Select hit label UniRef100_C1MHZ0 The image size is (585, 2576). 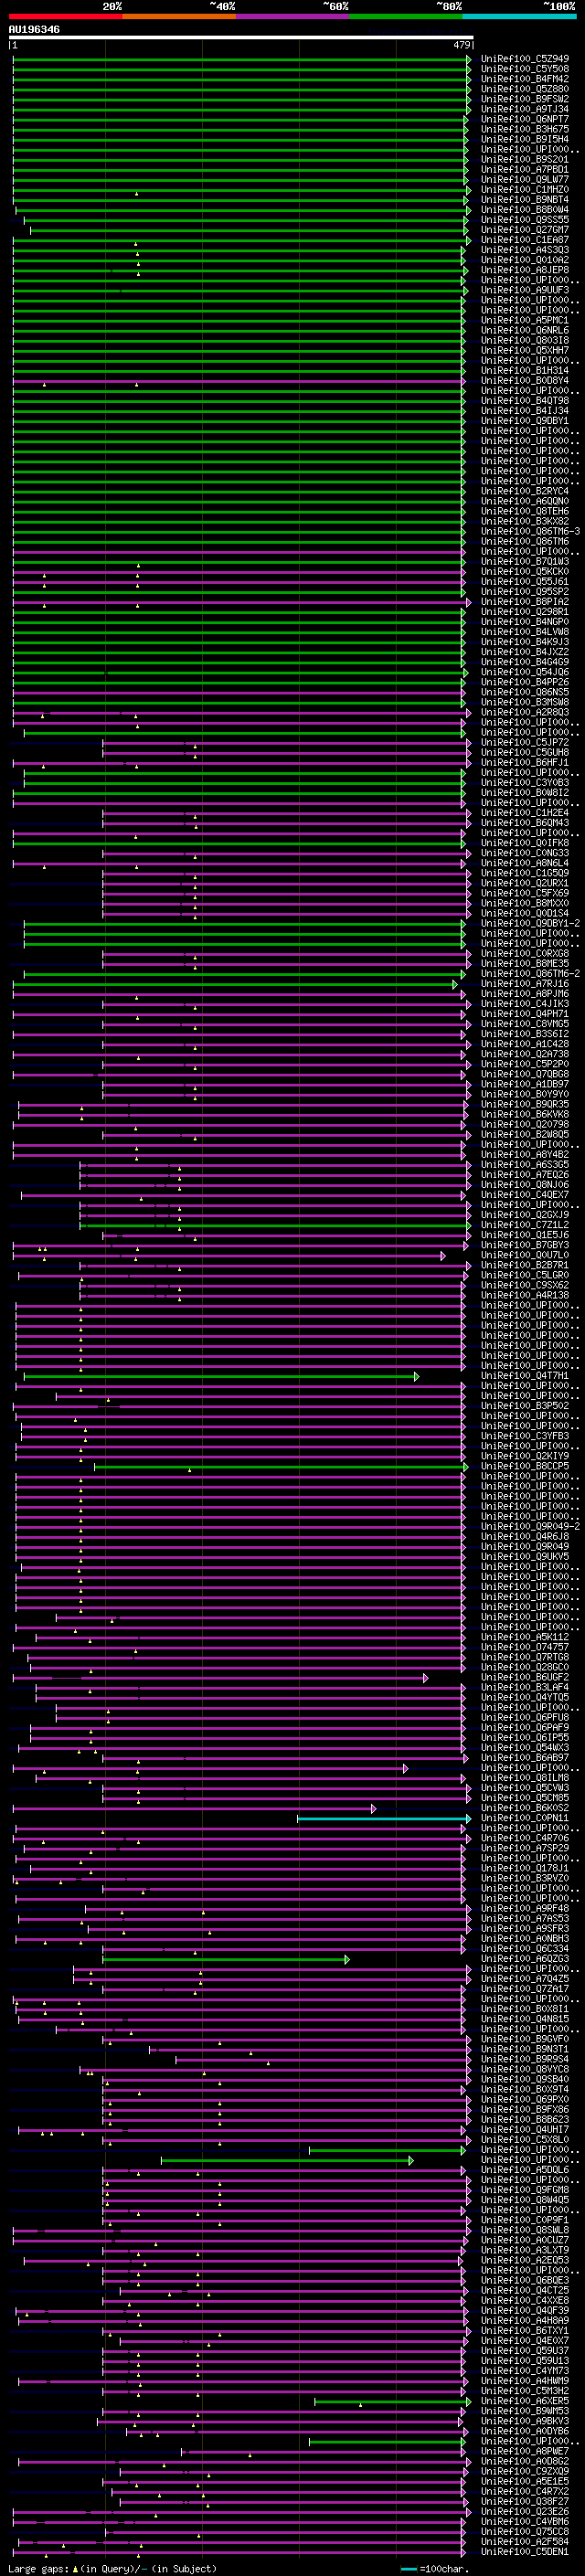tap(525, 189)
